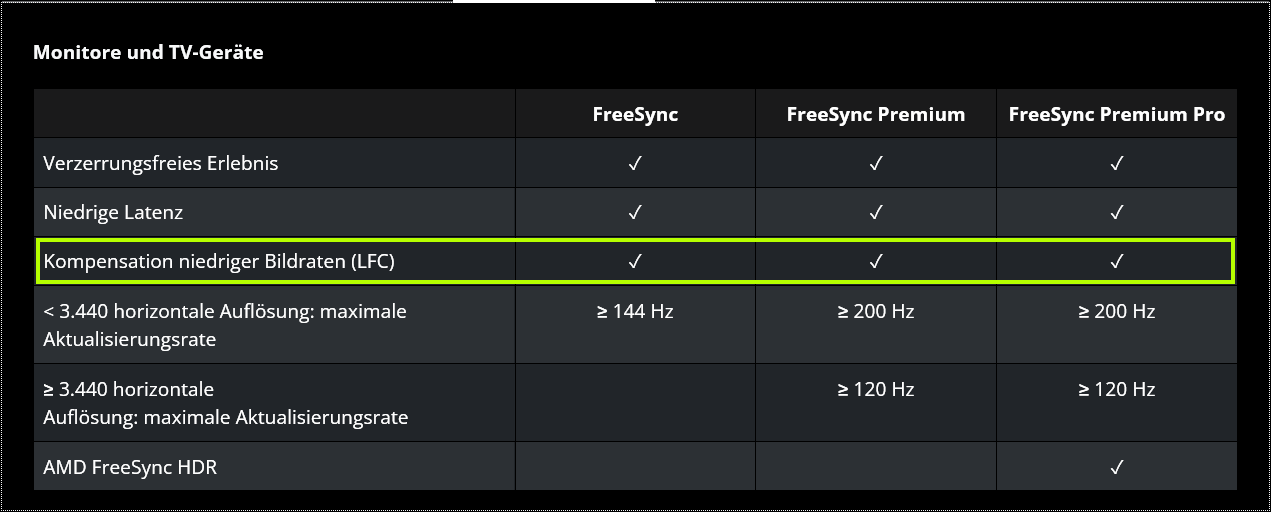The height and width of the screenshot is (512, 1271).
Task: Click FreeSync checkmark for Verzerrungsfreies Erlebnis
Action: coord(635,163)
